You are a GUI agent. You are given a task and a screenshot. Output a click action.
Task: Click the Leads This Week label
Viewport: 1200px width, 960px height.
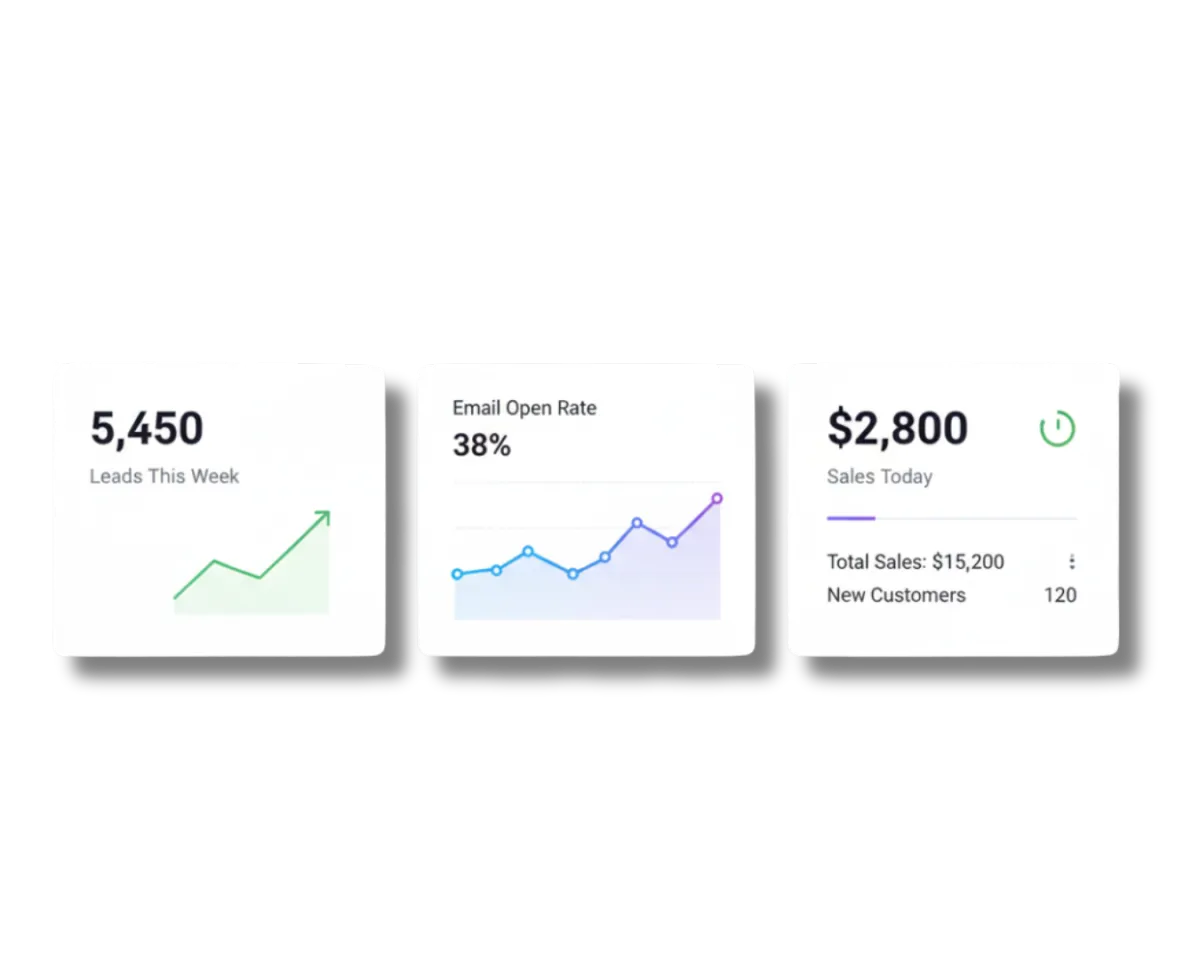(x=164, y=476)
